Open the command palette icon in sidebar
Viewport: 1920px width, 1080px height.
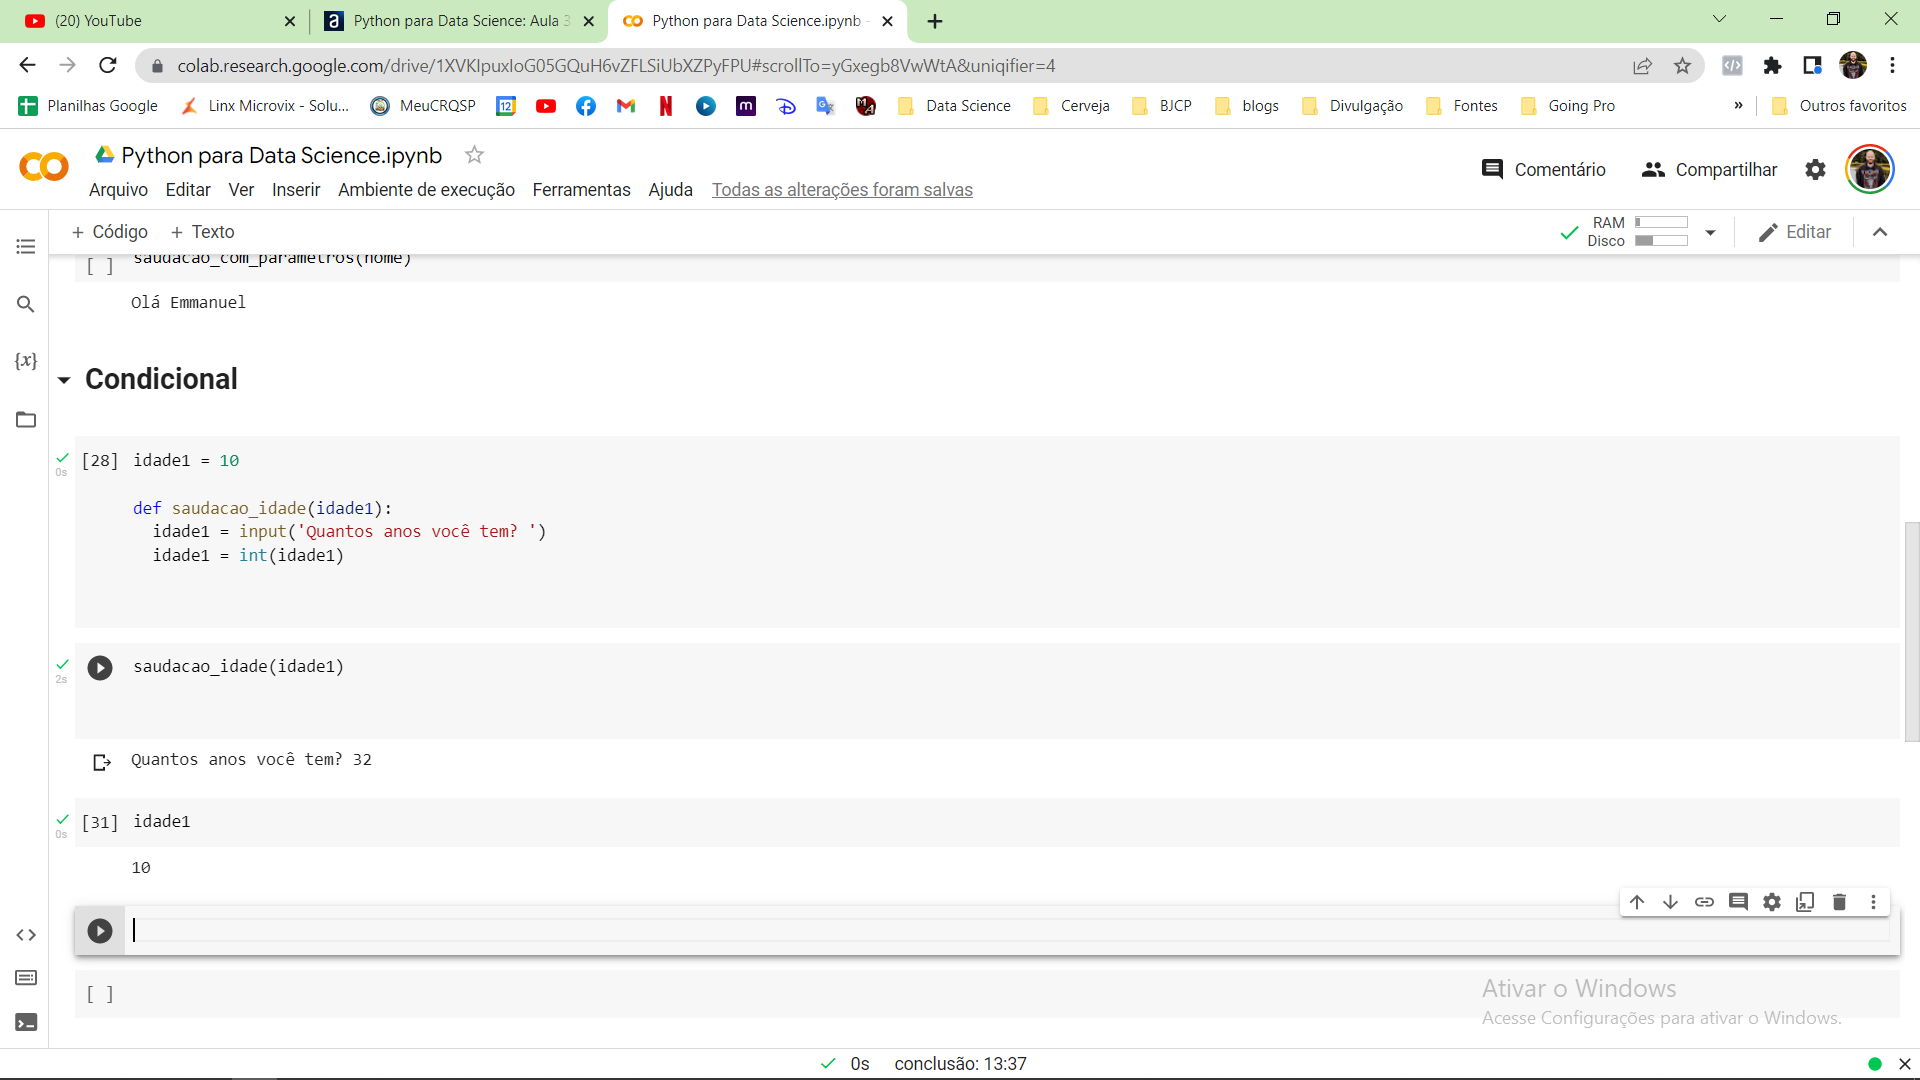pos(26,978)
